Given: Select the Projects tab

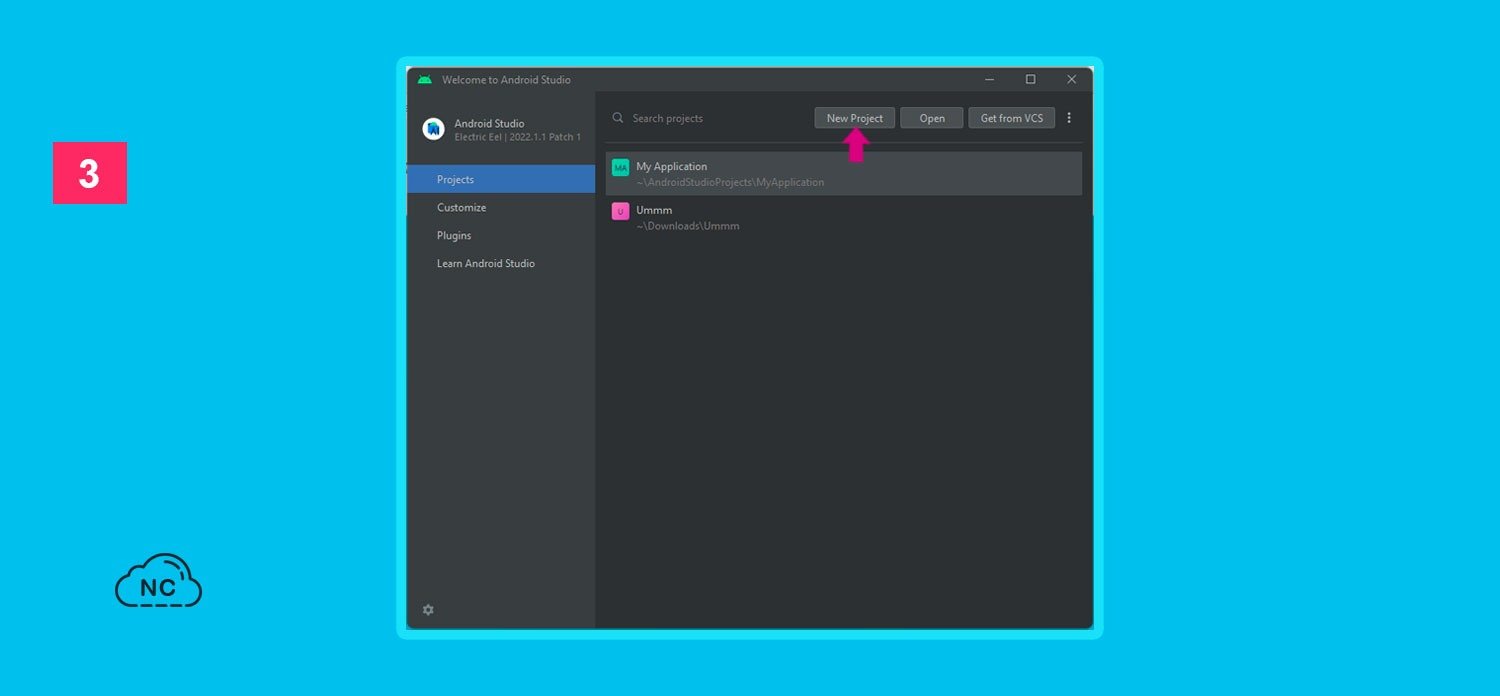Looking at the screenshot, I should pyautogui.click(x=501, y=179).
